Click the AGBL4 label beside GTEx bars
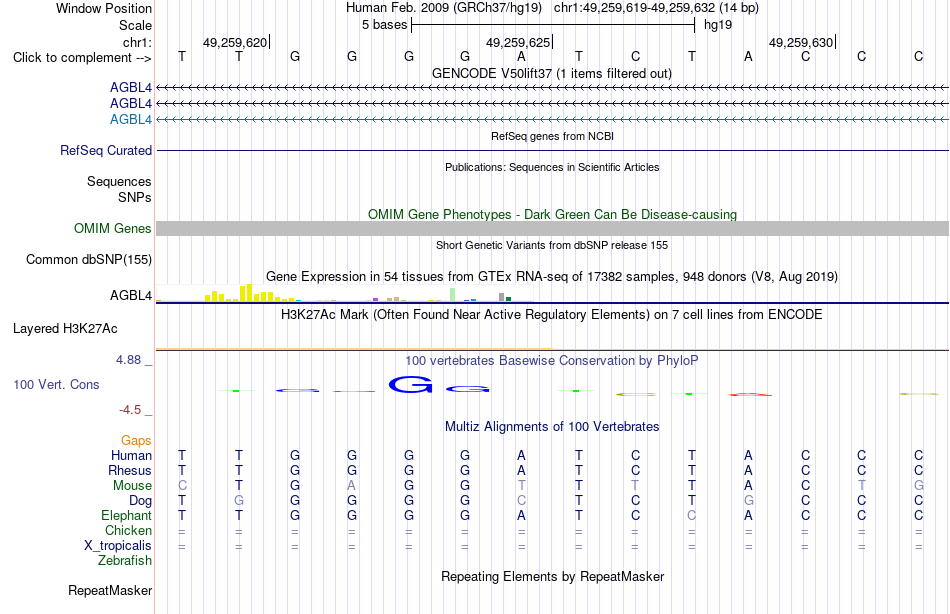The image size is (950, 614). point(131,296)
